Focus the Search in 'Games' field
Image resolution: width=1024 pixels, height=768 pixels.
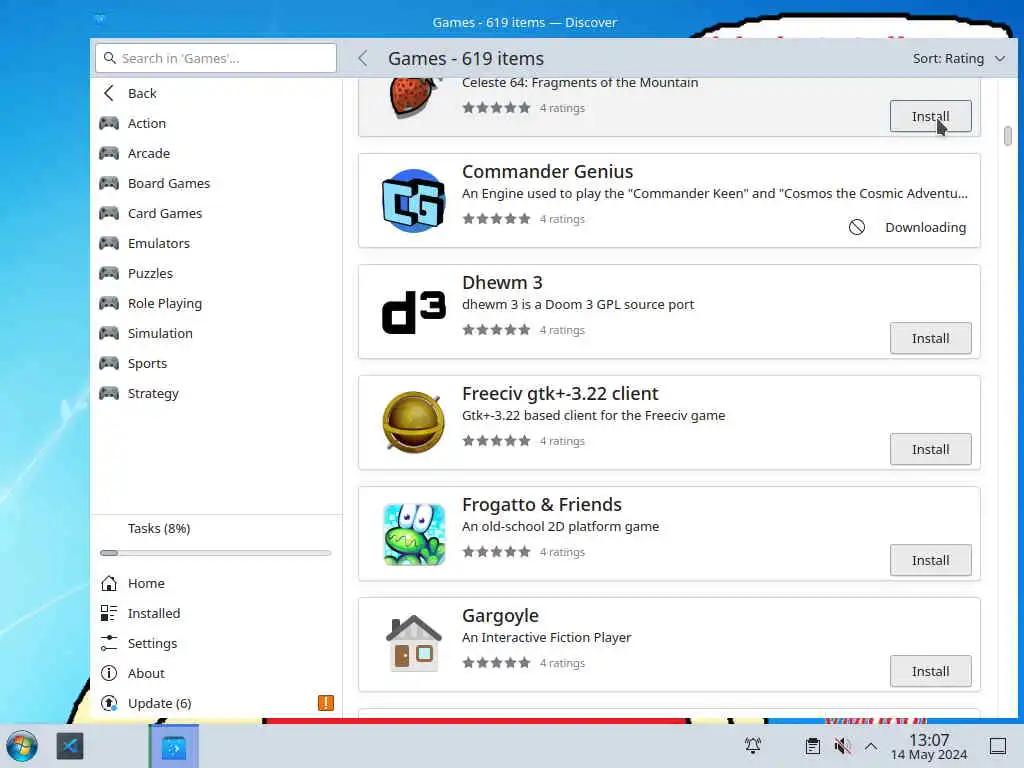click(216, 58)
